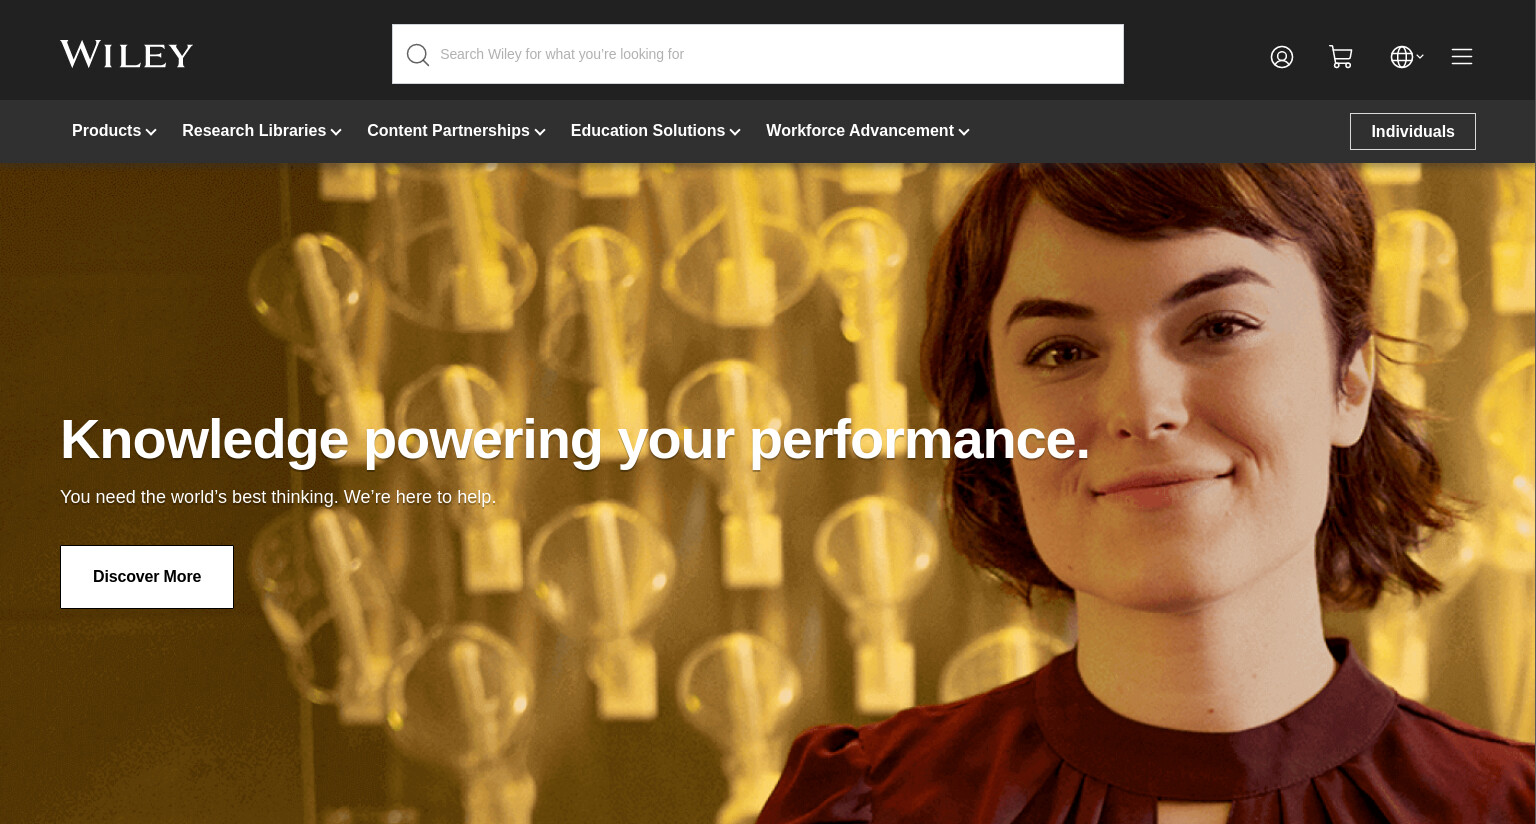Expand the Products dropdown chevron

(151, 132)
